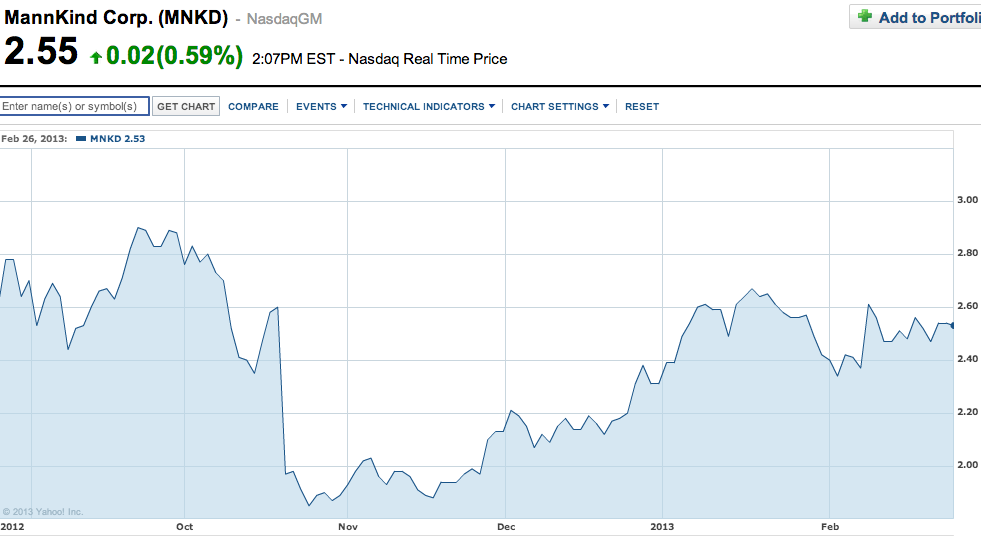
Task: Open the COMPARE option
Action: [x=253, y=107]
